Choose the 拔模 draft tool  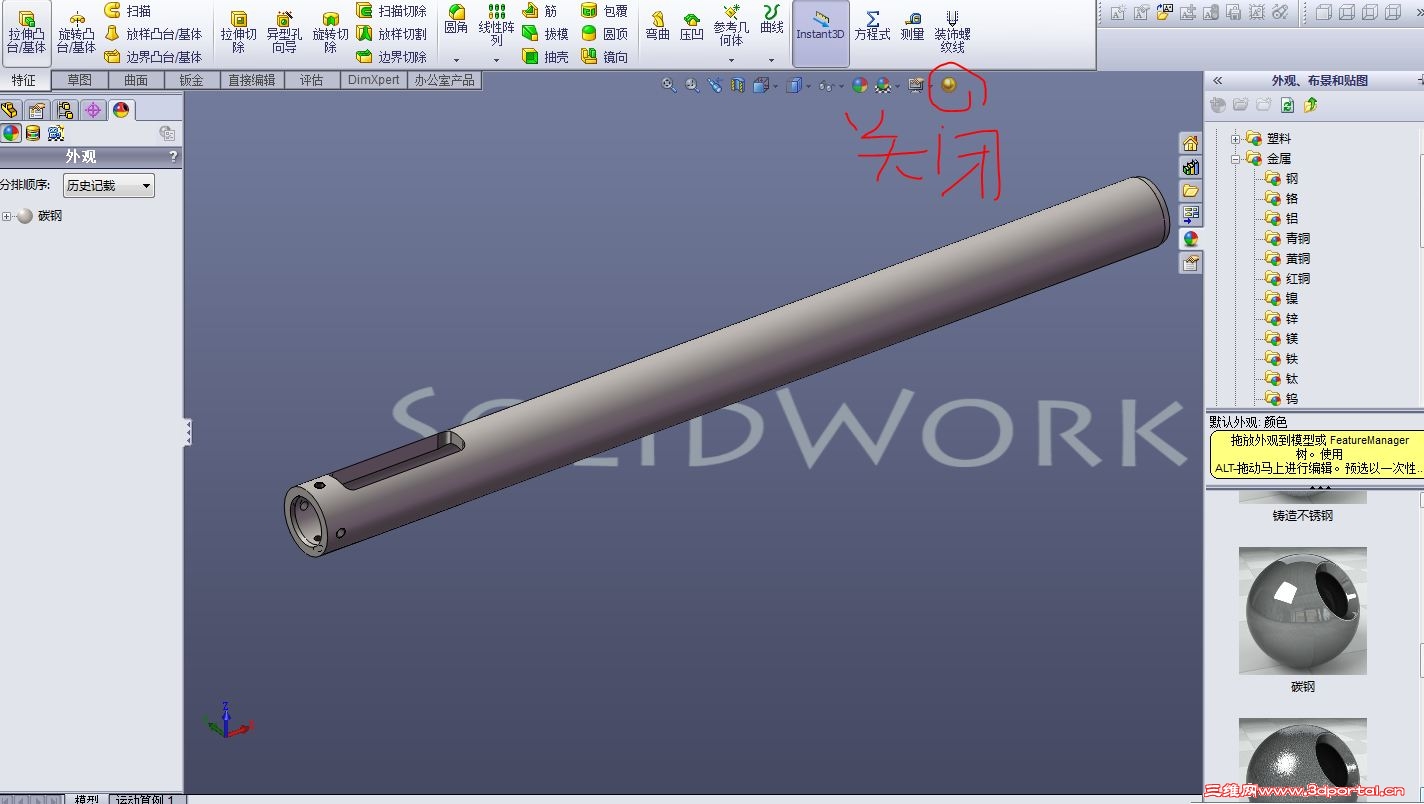pos(545,34)
